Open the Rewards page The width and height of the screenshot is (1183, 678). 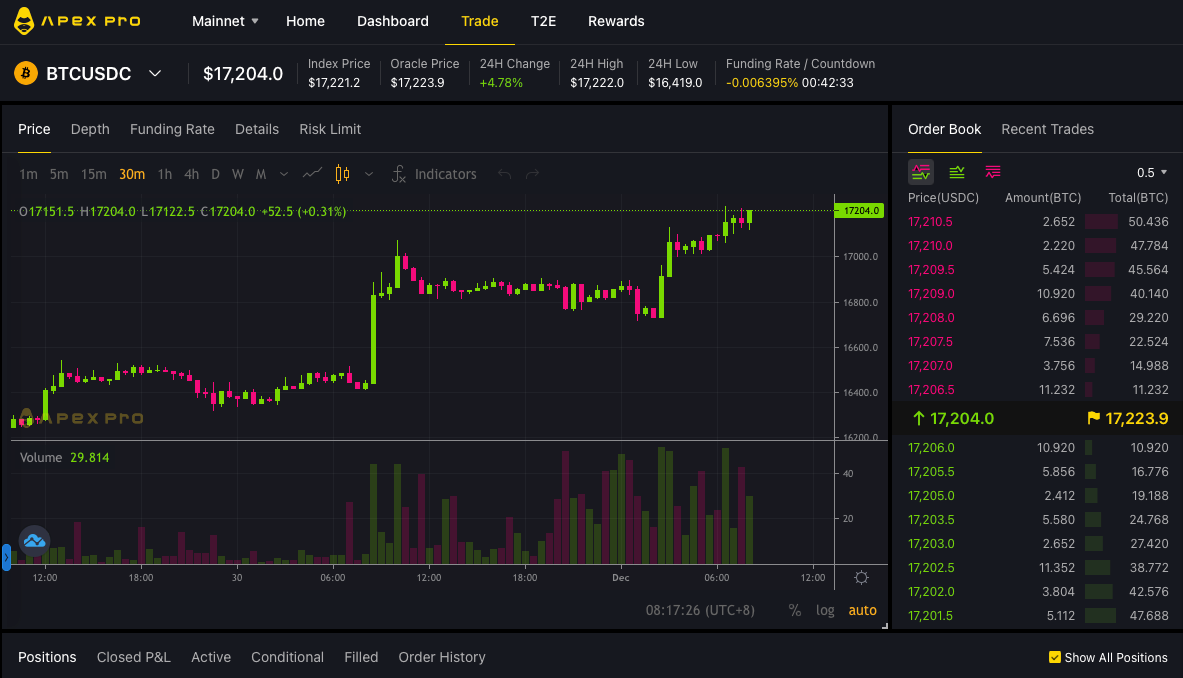pyautogui.click(x=616, y=21)
